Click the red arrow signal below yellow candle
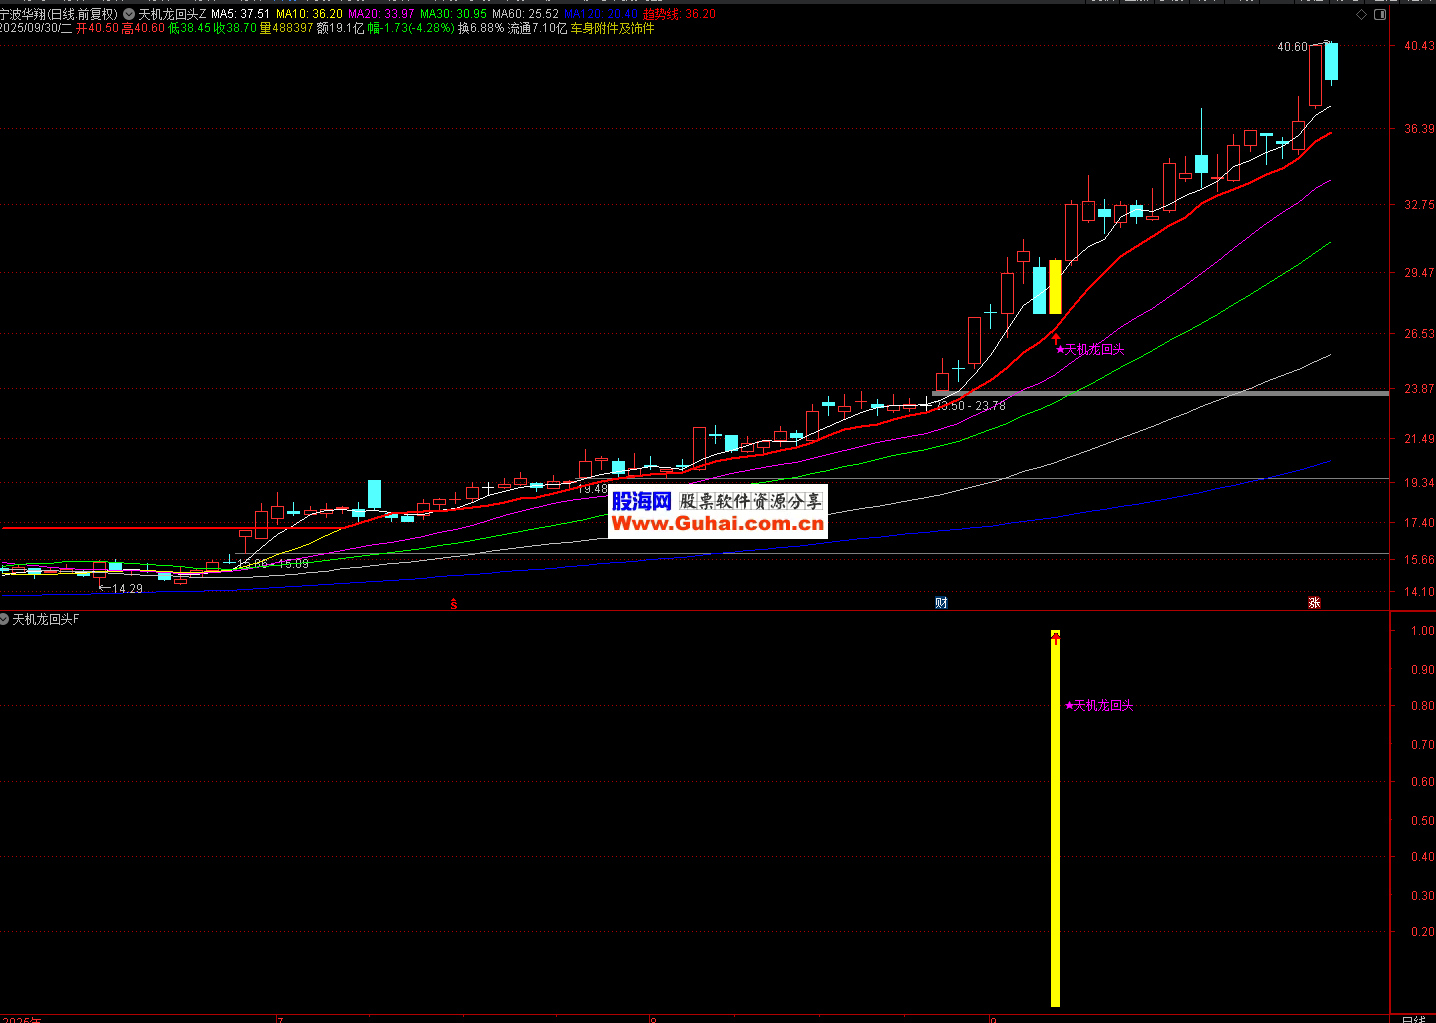This screenshot has height=1023, width=1436. coord(1056,339)
